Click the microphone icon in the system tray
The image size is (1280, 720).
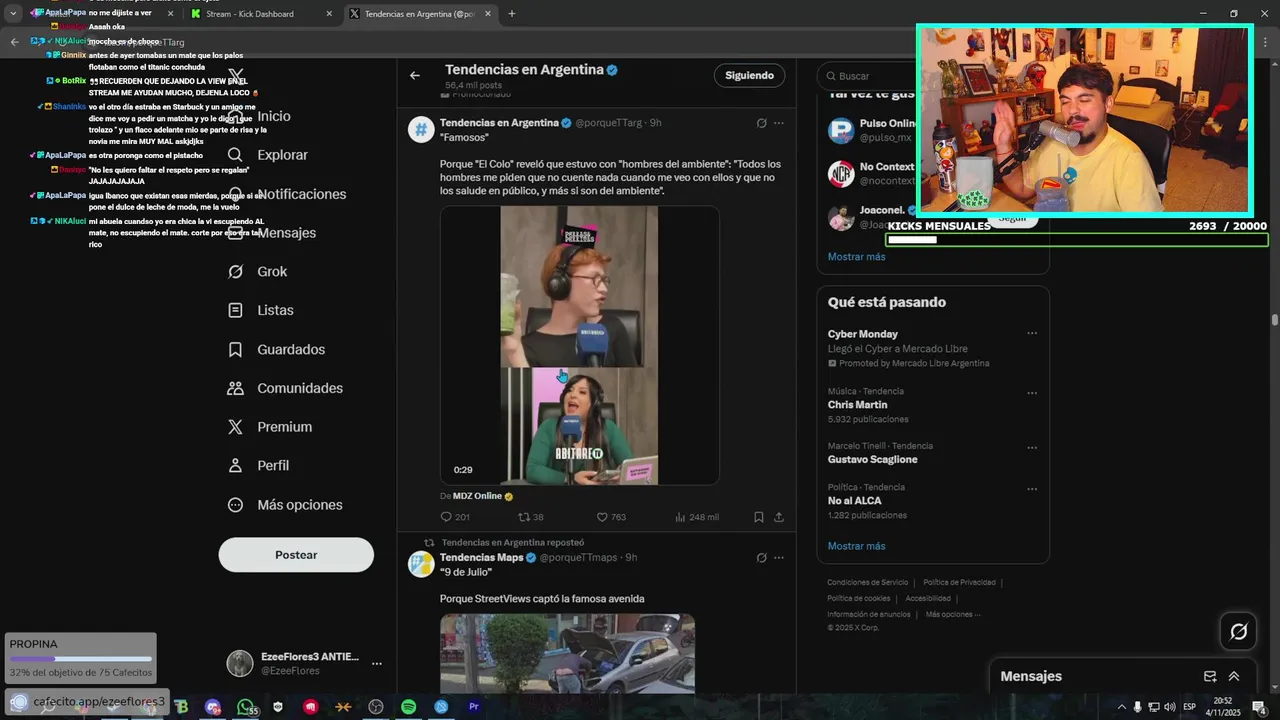pos(1138,707)
